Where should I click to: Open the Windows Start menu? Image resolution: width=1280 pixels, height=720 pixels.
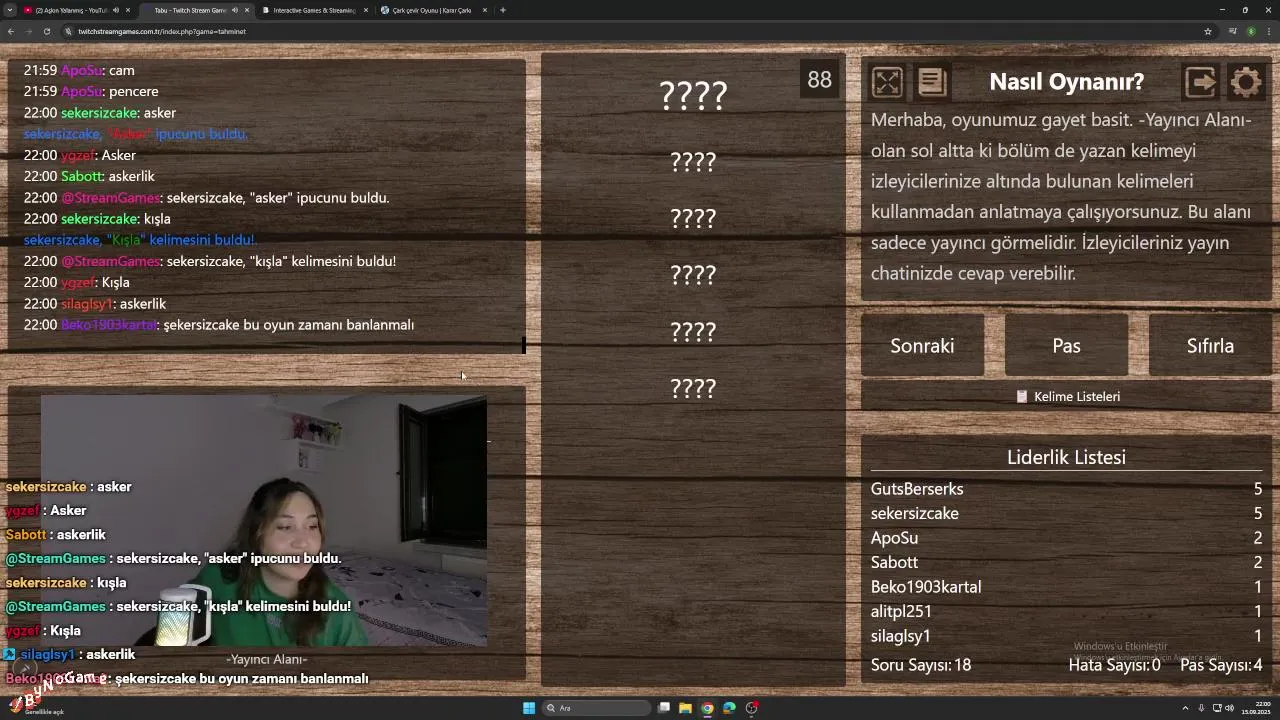point(529,708)
